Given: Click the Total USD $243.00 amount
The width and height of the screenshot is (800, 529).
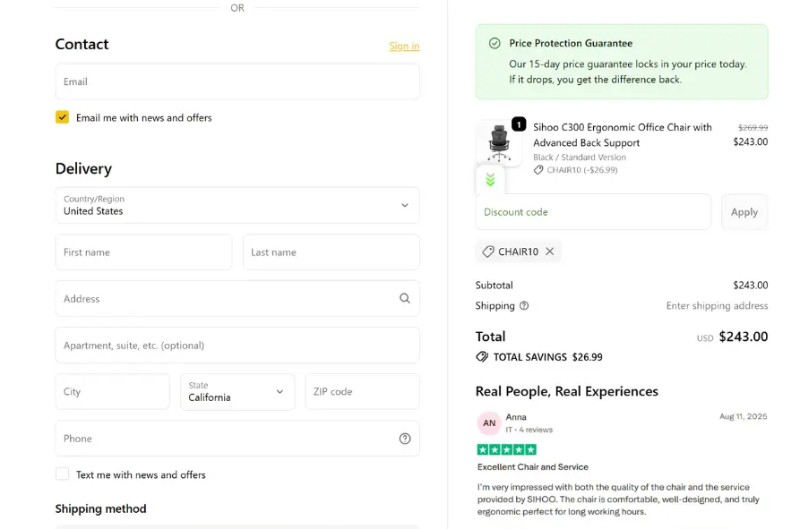Looking at the screenshot, I should click(x=733, y=337).
